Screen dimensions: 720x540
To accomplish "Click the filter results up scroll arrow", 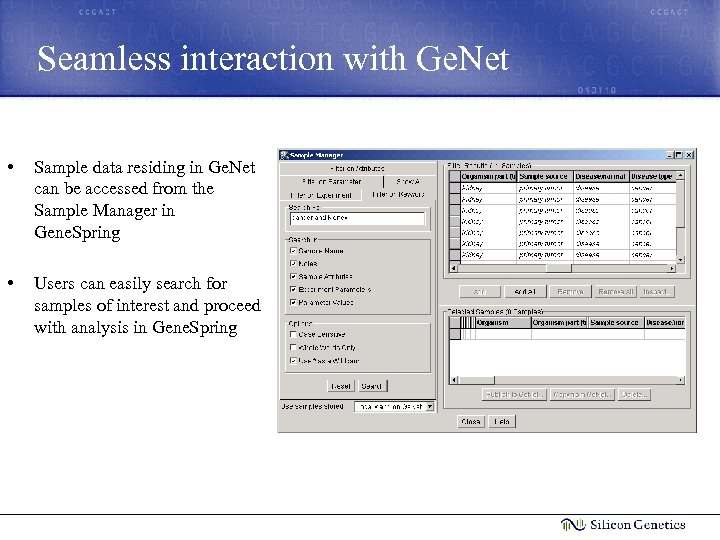I will [x=681, y=175].
